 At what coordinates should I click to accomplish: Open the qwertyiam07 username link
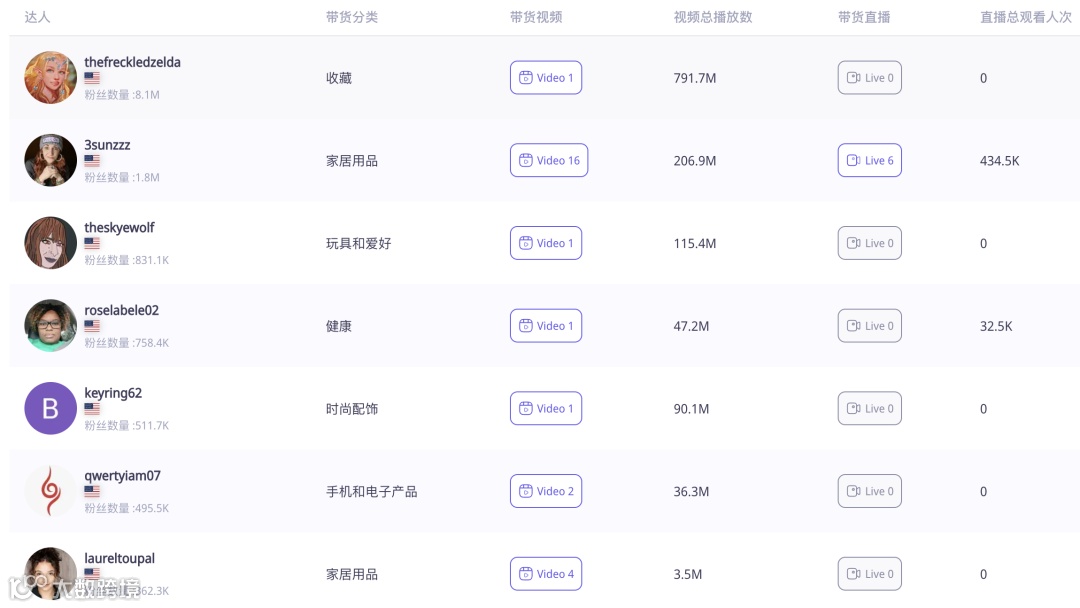(x=122, y=476)
